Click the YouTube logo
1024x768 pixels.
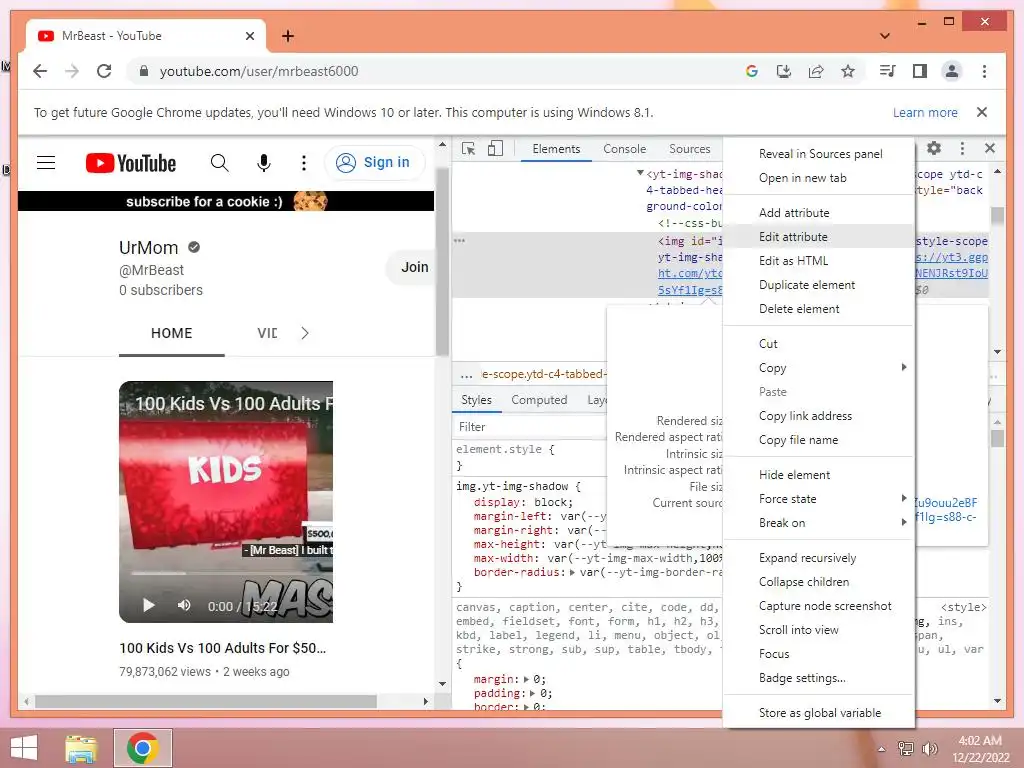pyautogui.click(x=131, y=163)
